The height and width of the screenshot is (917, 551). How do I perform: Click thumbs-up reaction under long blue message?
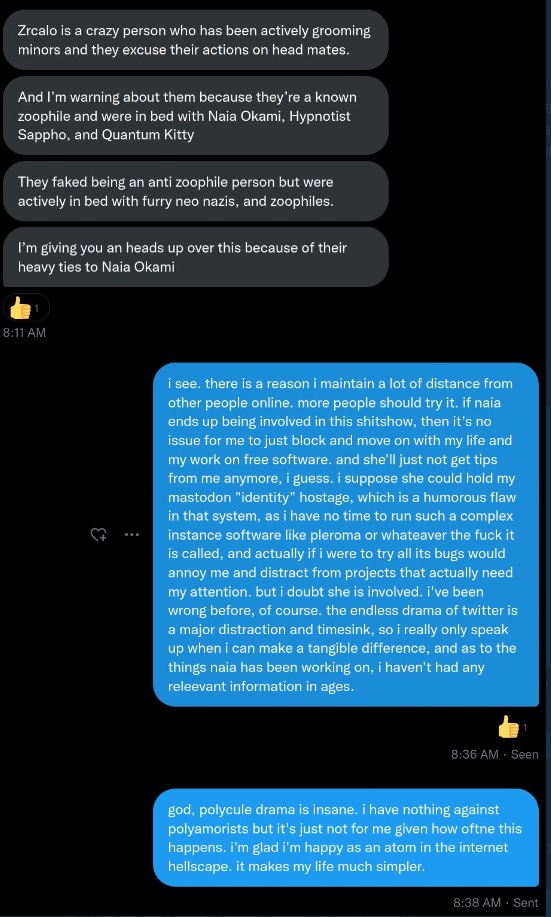click(x=508, y=728)
